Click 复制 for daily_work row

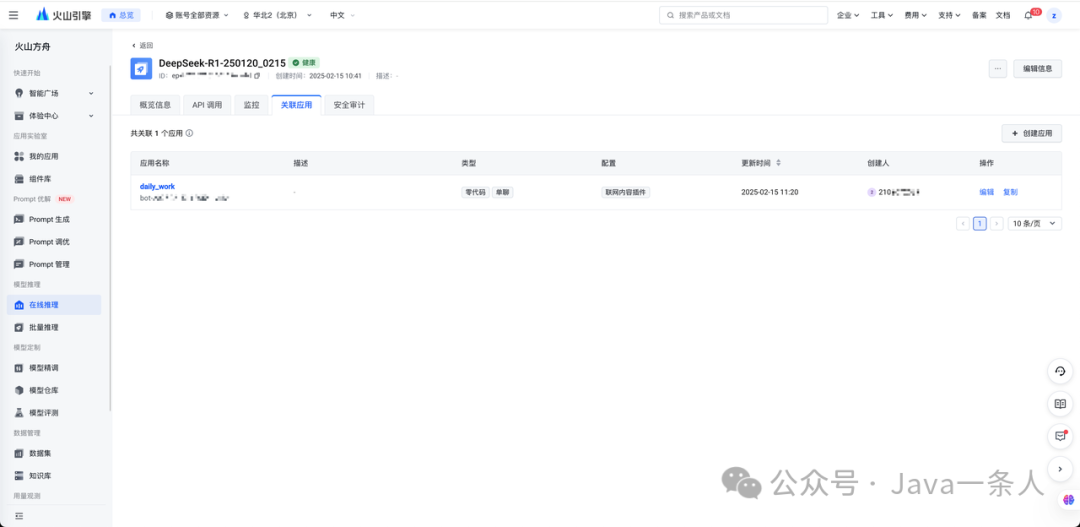[x=1010, y=192]
